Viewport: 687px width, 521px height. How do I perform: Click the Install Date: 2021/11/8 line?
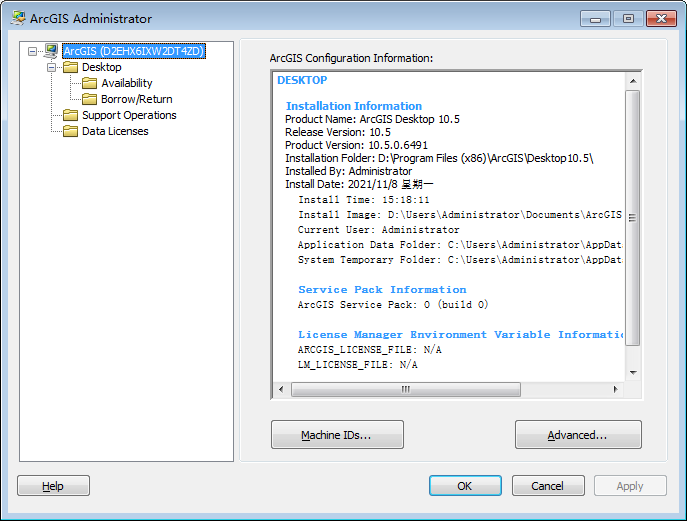359,184
